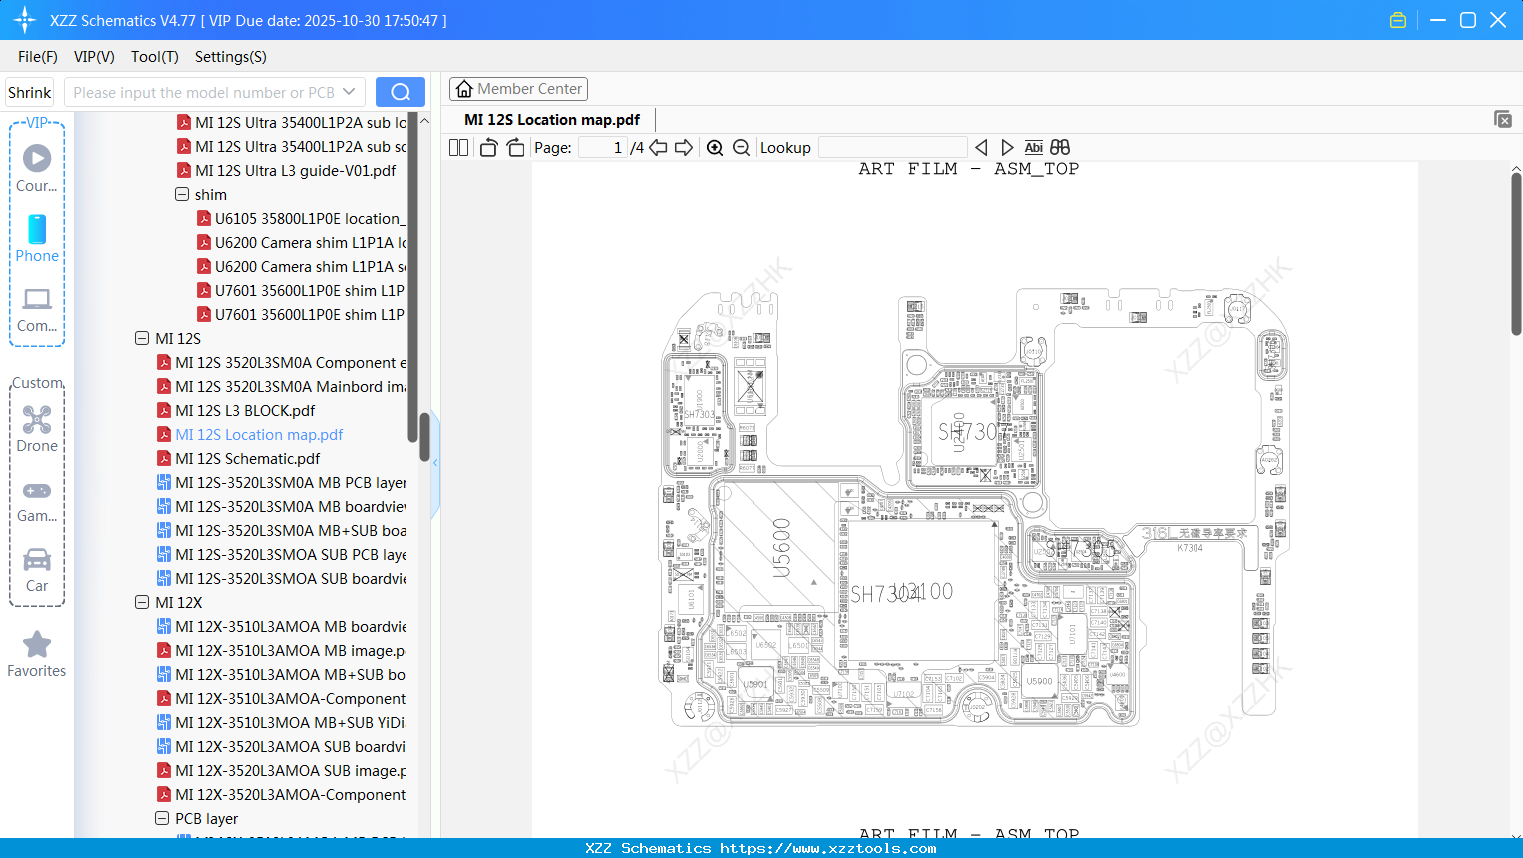1523x858 pixels.
Task: Zoom out of the location map
Action: pyautogui.click(x=741, y=147)
